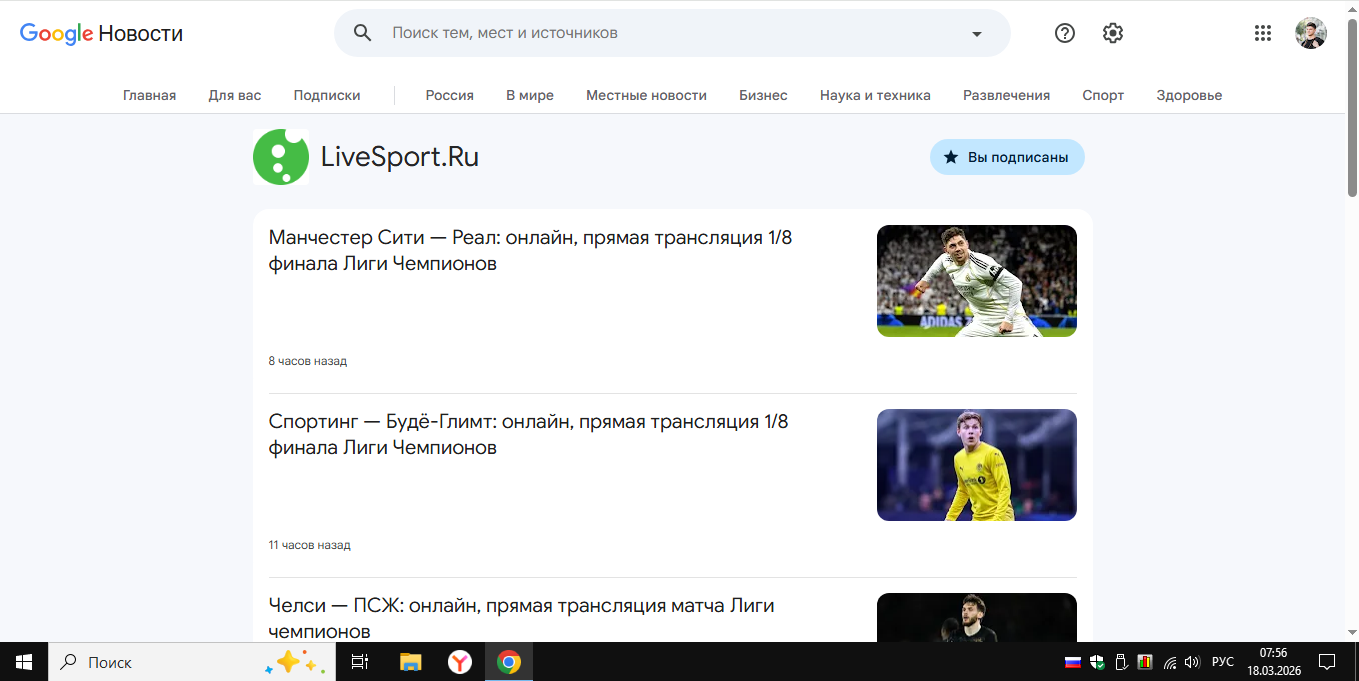
Task: Switch input language РУС indicator
Action: pyautogui.click(x=1223, y=662)
